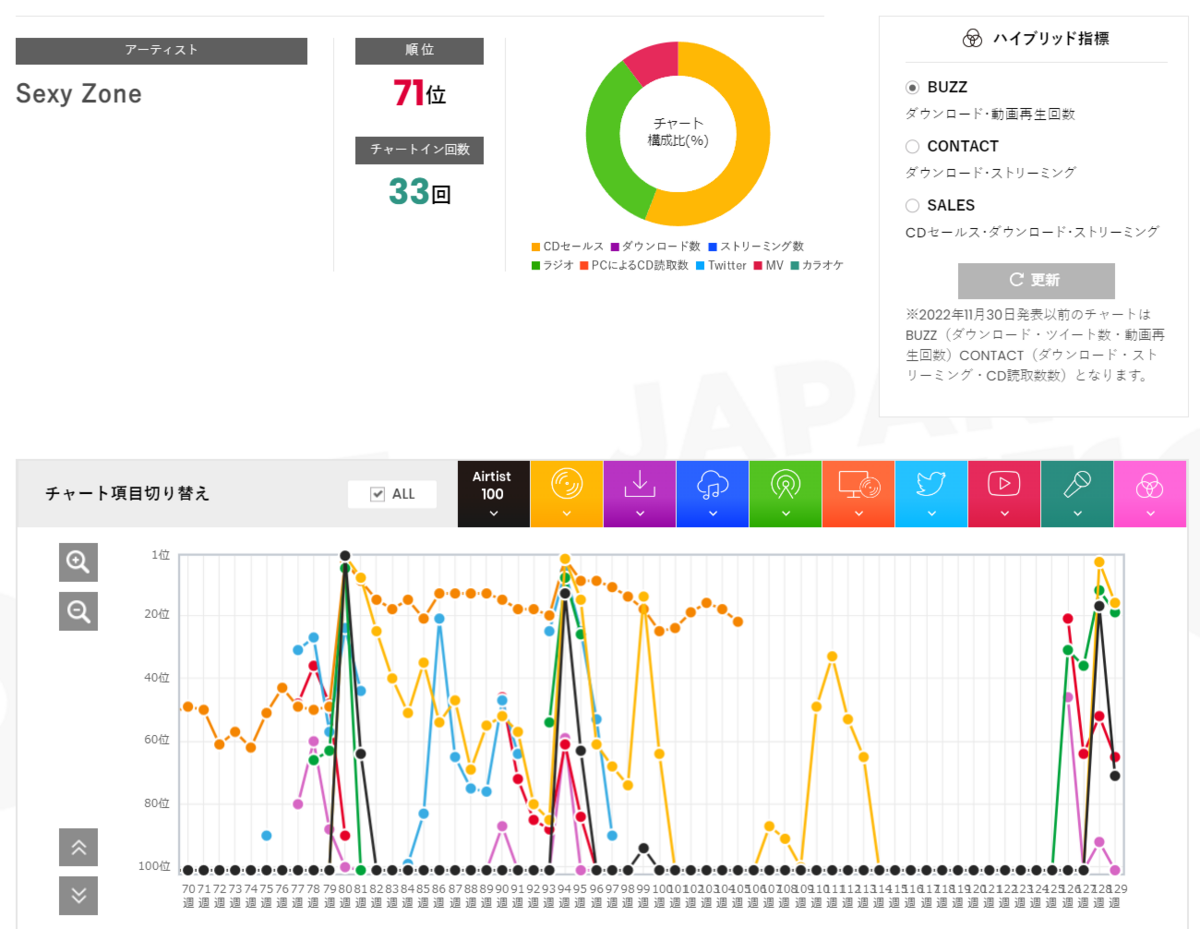Click the ストリーミング数 legend color square
1200x929 pixels.
point(713,246)
